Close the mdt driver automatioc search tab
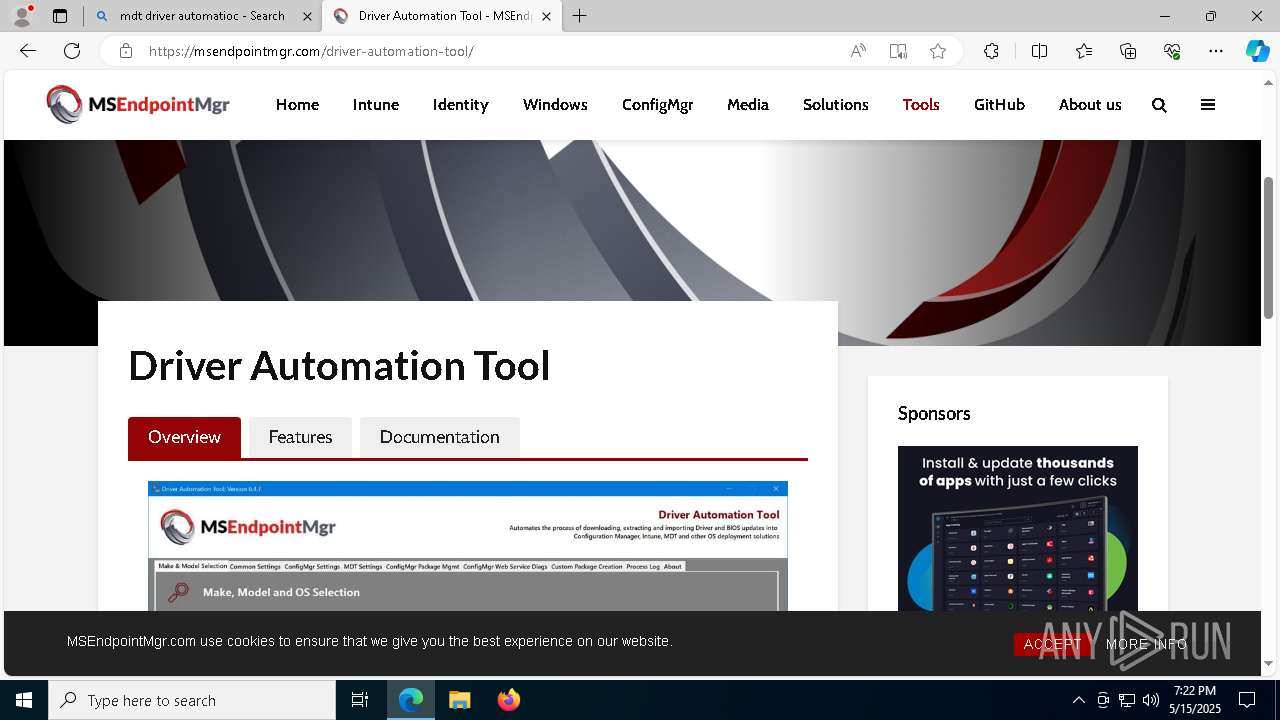The width and height of the screenshot is (1280, 720). (307, 16)
